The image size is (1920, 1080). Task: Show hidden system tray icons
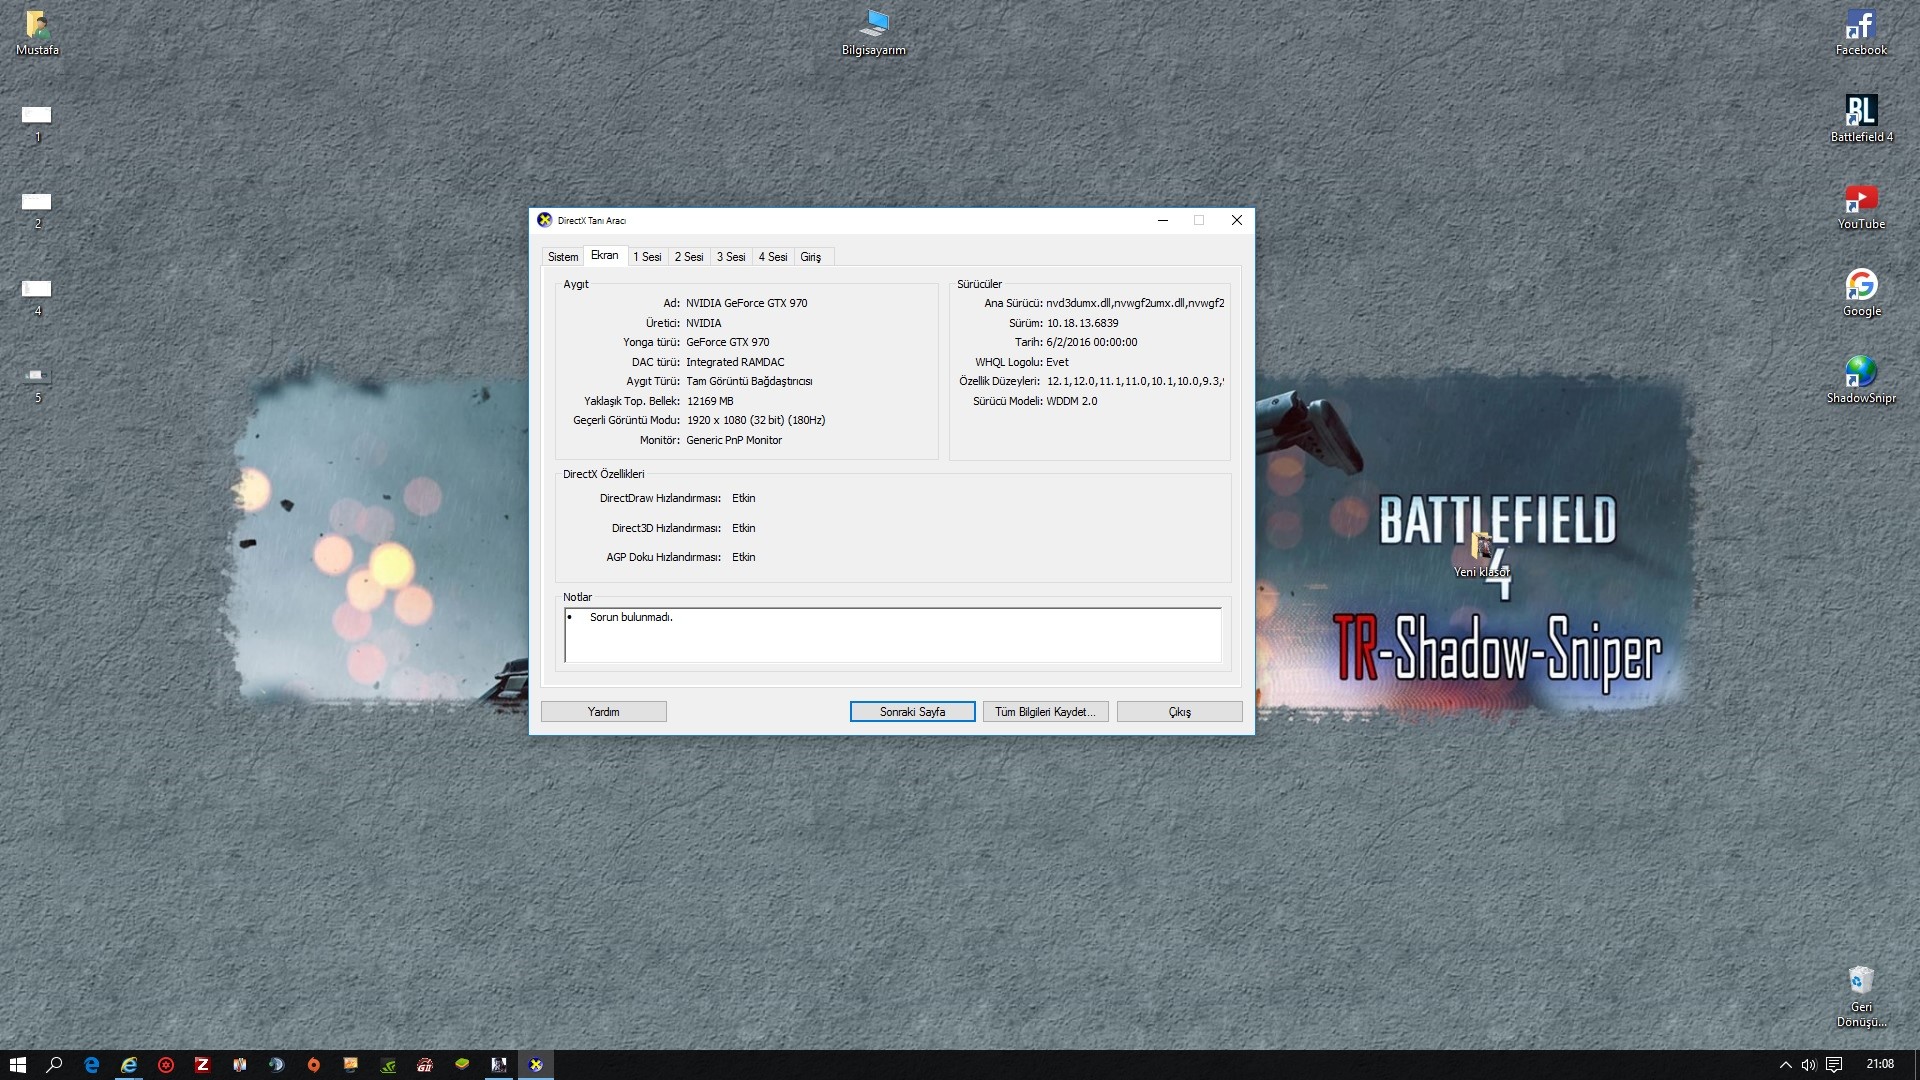1785,1065
